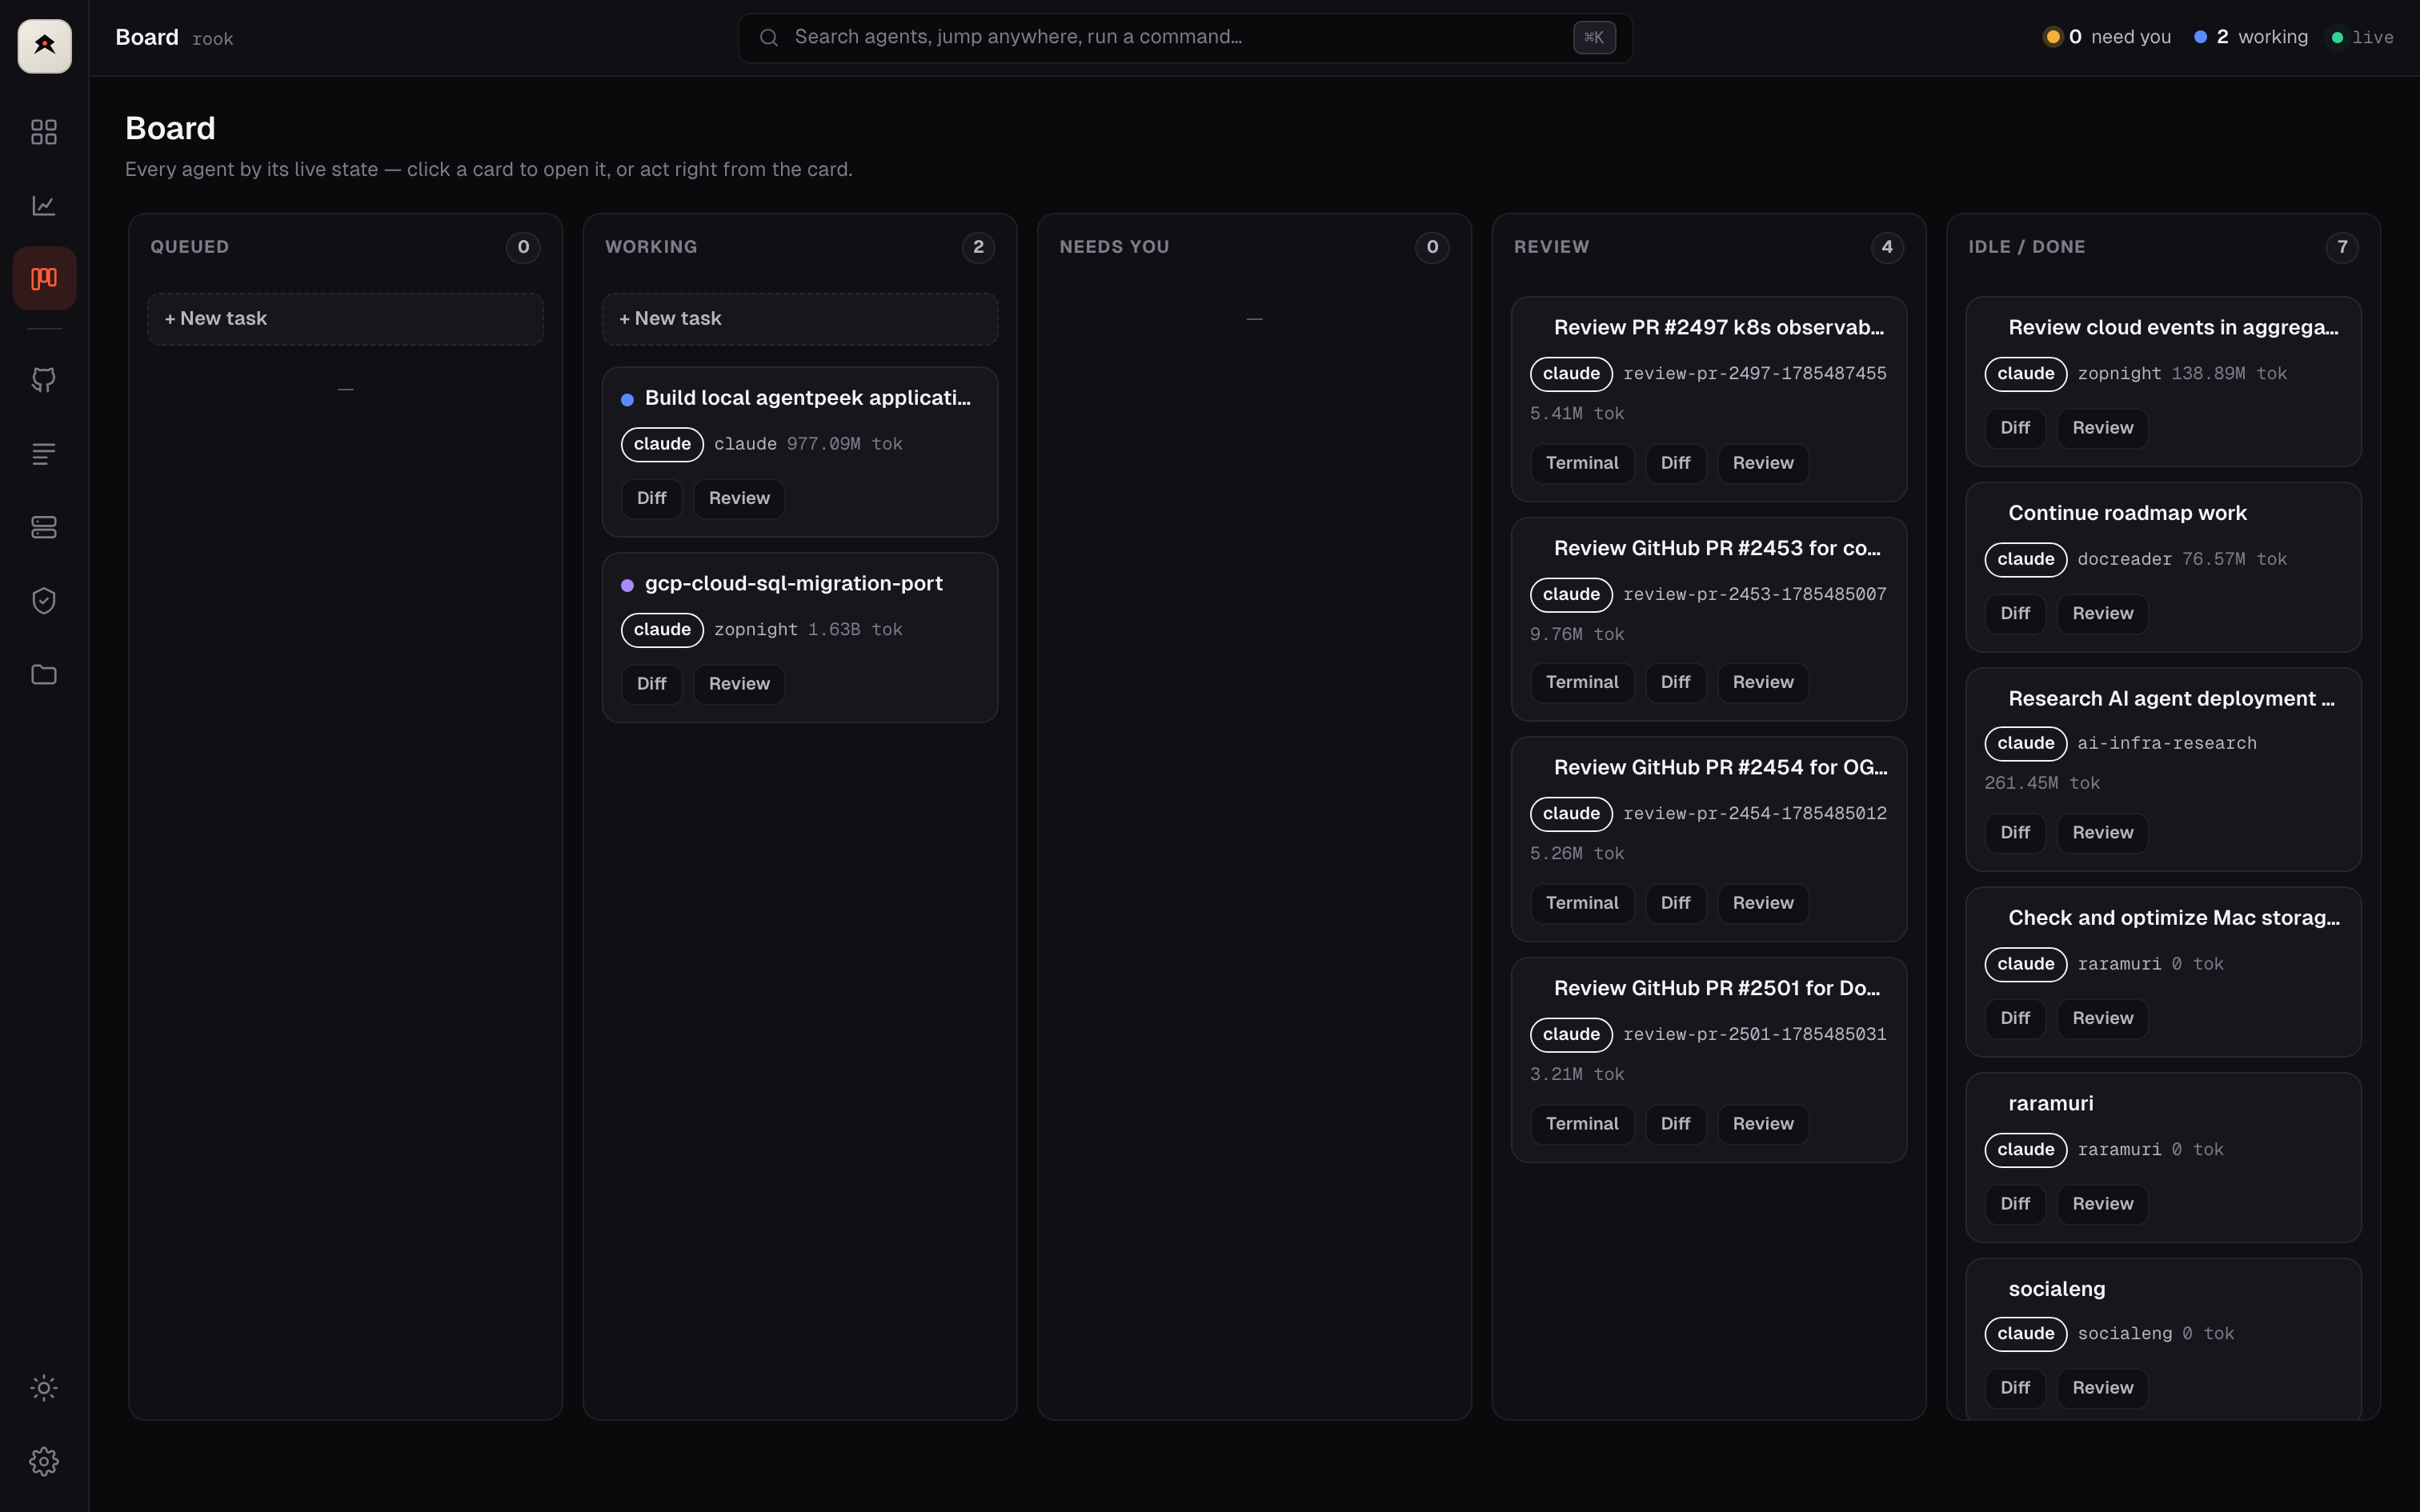
Task: Click Review on socialeng card
Action: 2102,1388
